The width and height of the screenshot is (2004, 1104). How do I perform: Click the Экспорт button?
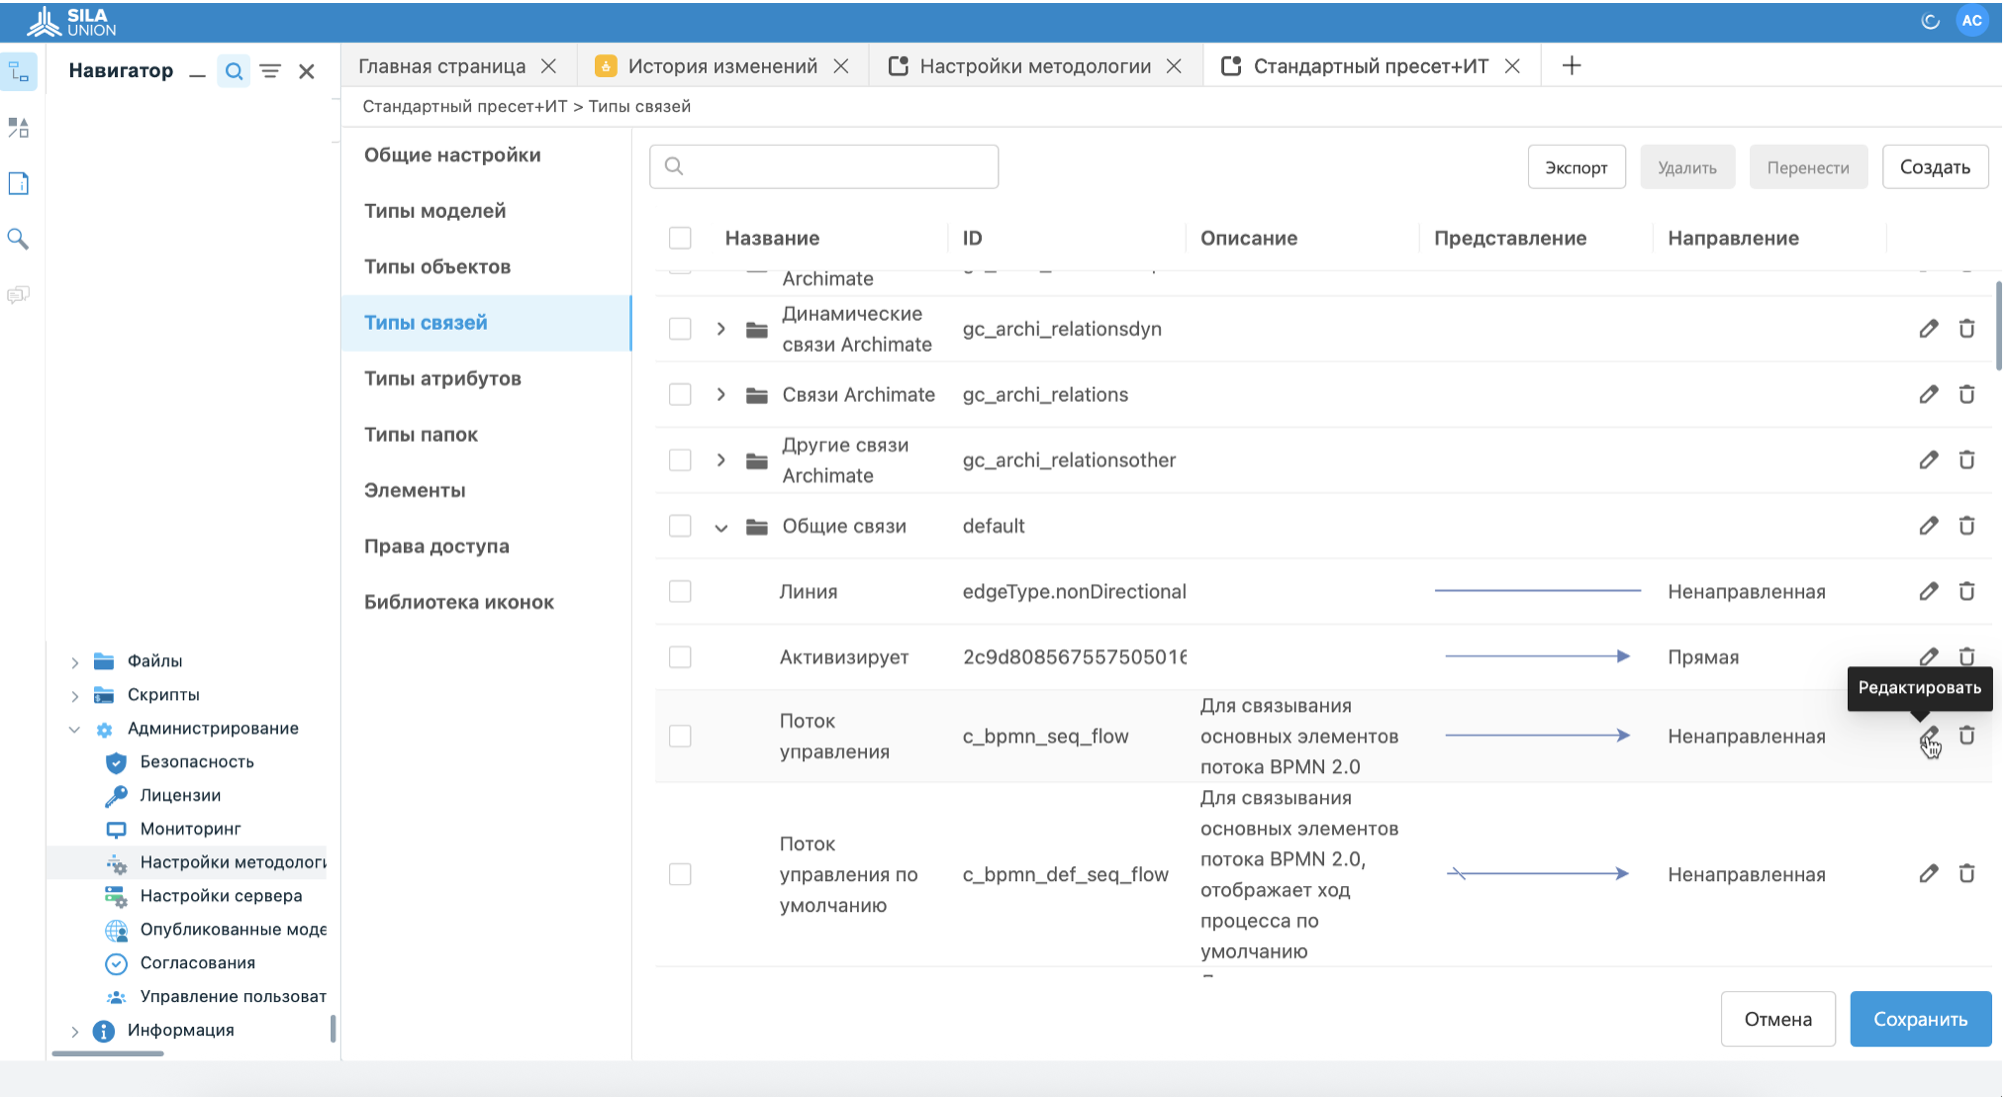point(1575,167)
